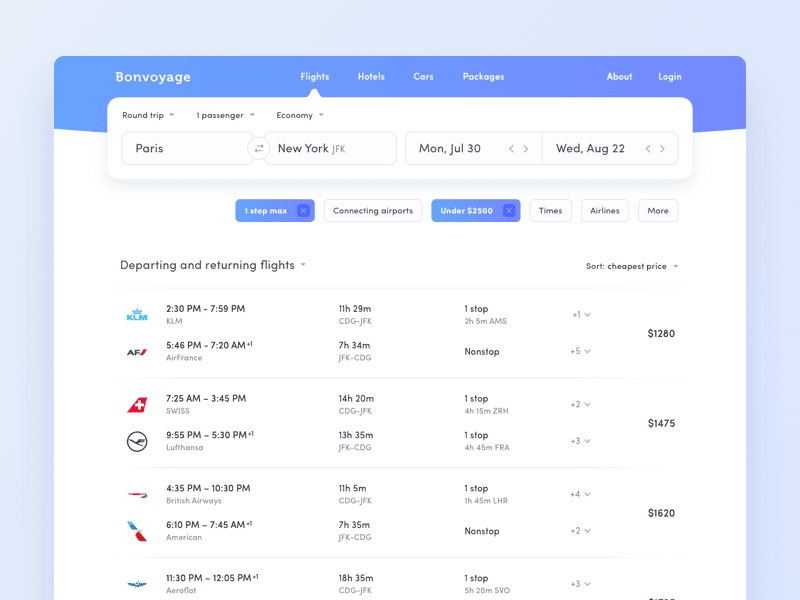Toggle the 'Connecting airports' filter
This screenshot has width=800, height=600.
tap(372, 210)
